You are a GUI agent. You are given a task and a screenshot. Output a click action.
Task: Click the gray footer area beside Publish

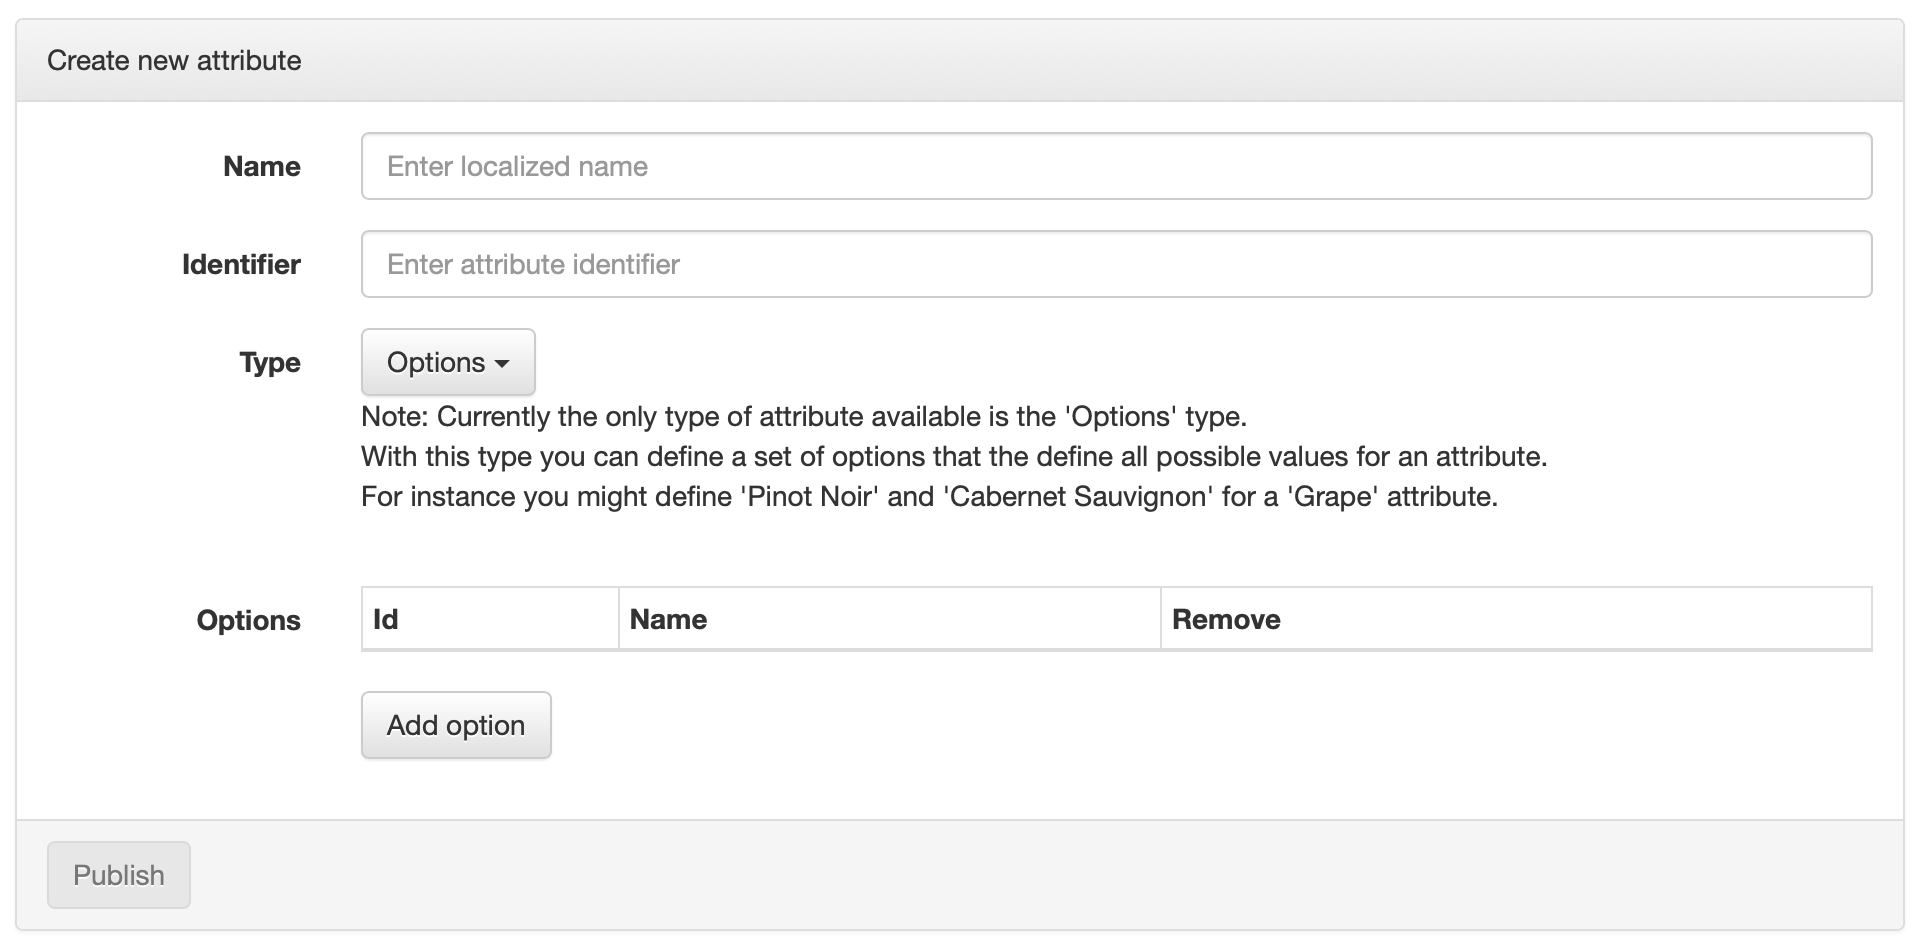tap(1000, 875)
